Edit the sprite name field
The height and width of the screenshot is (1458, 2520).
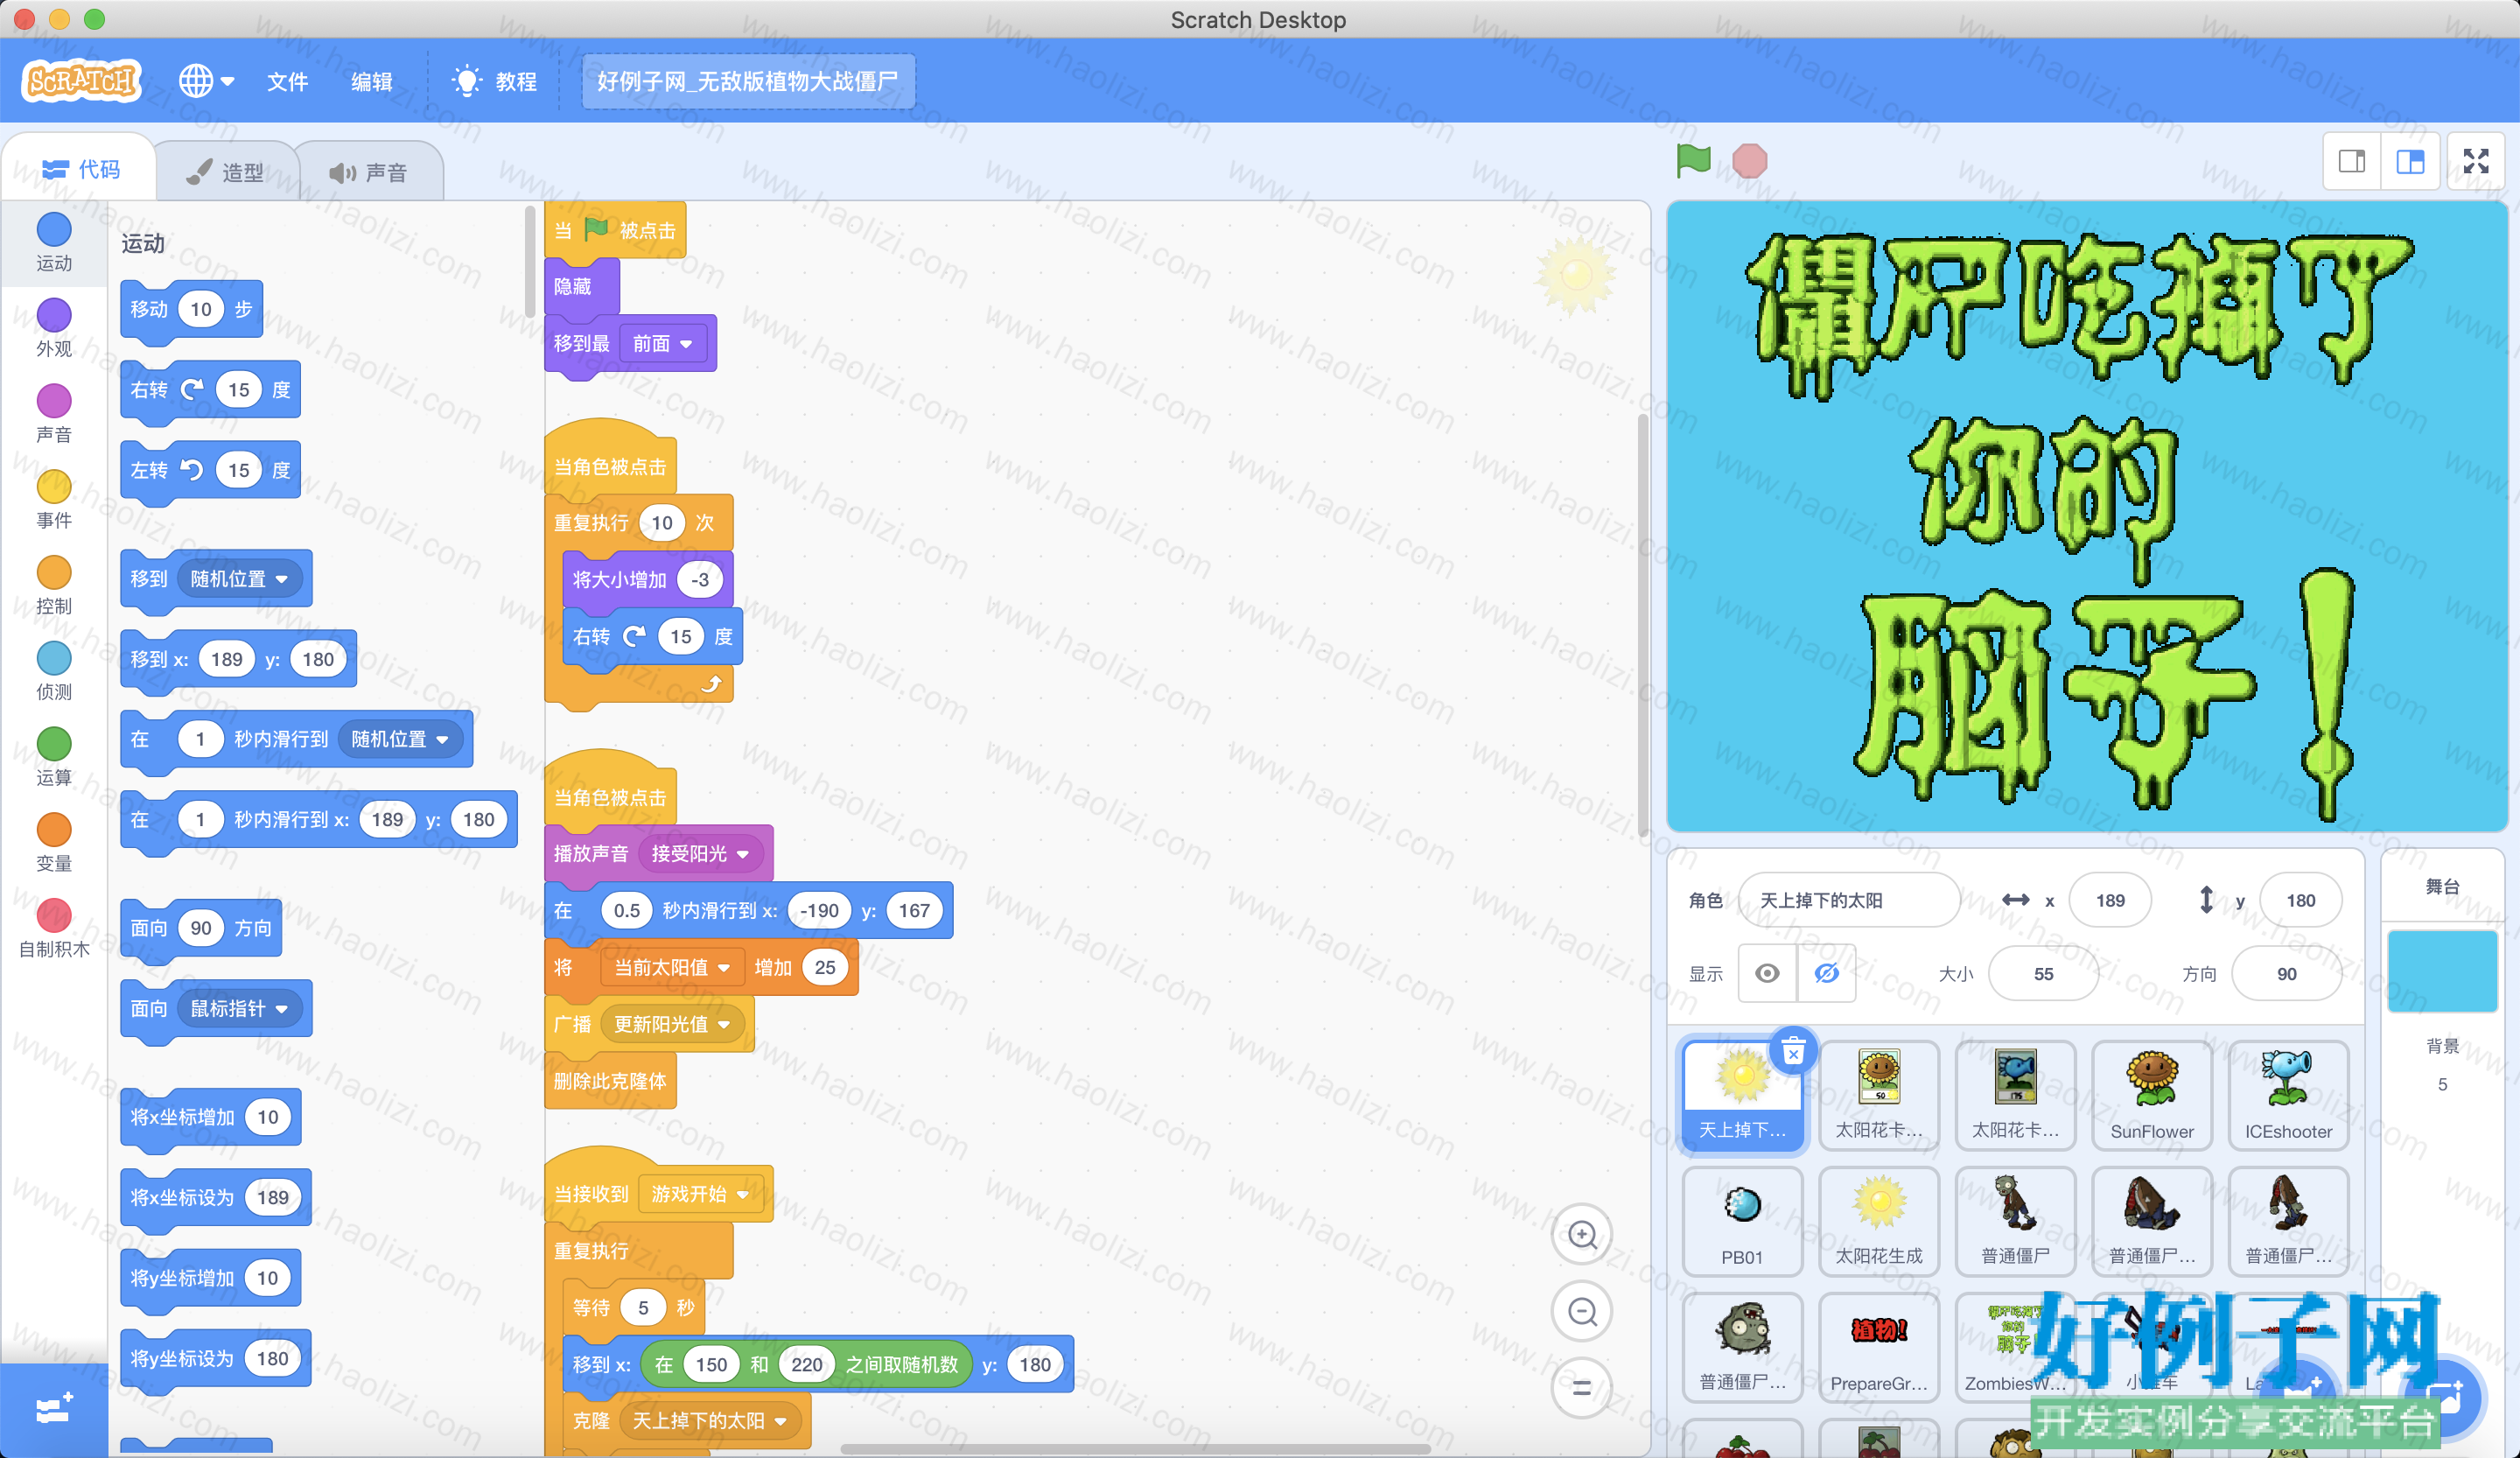(1848, 900)
